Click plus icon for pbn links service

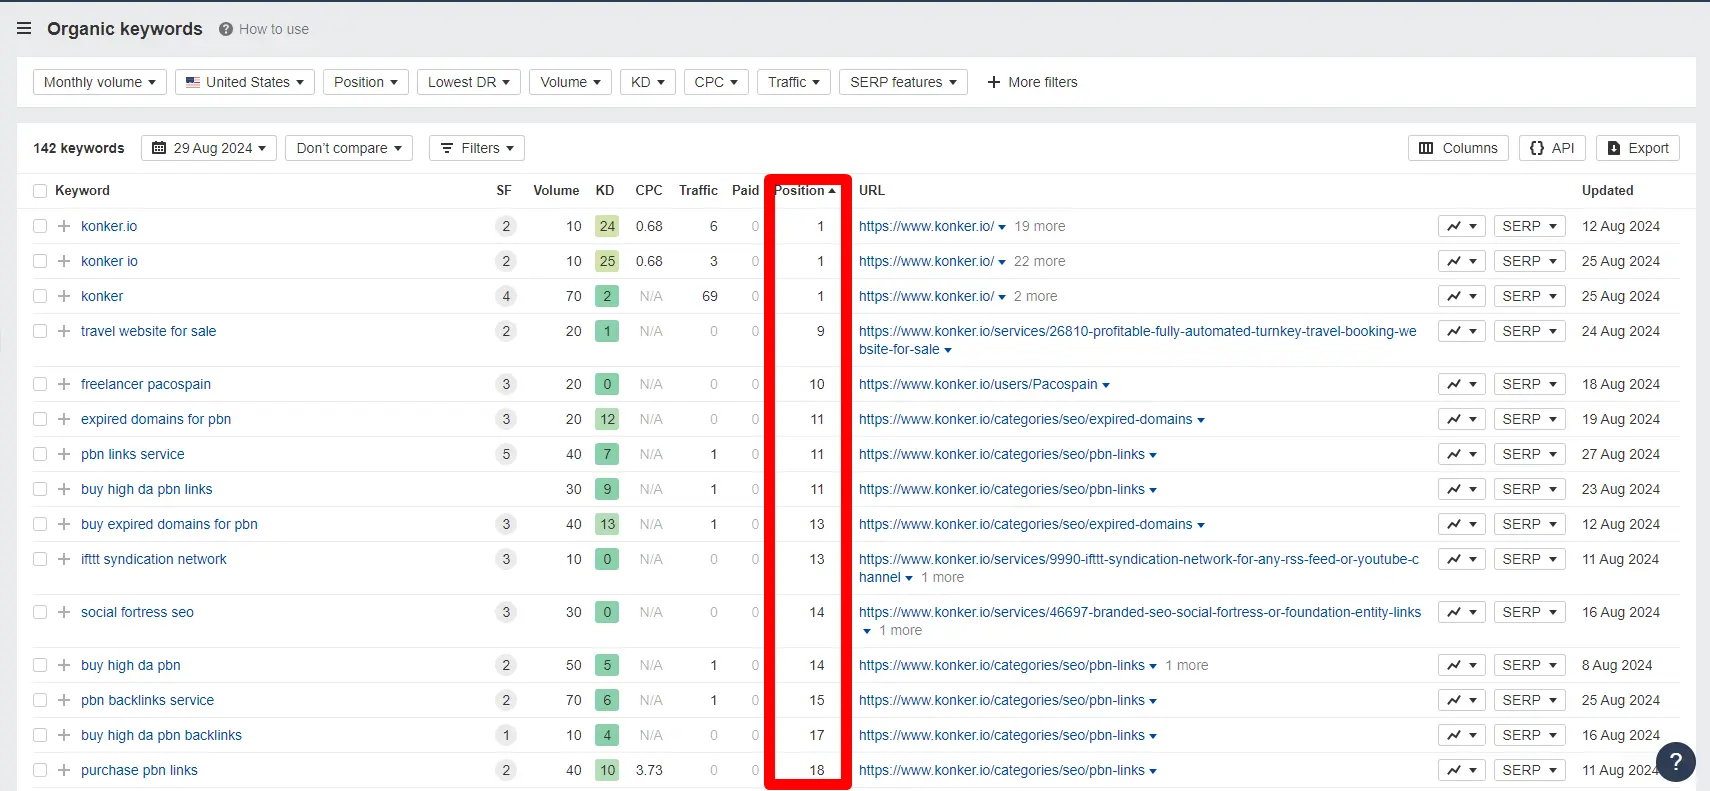64,454
